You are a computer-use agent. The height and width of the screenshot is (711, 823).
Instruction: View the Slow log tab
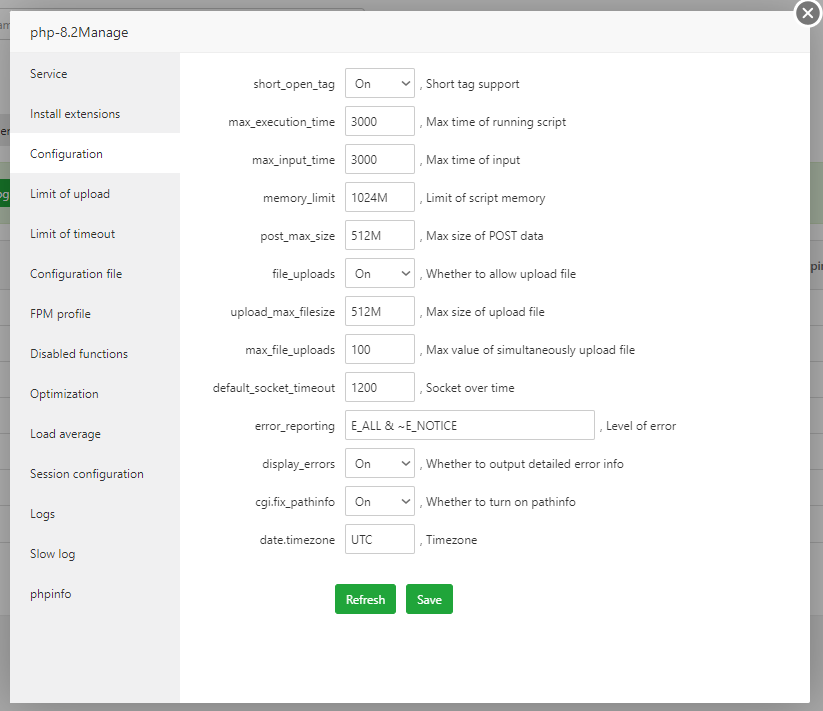tap(52, 554)
